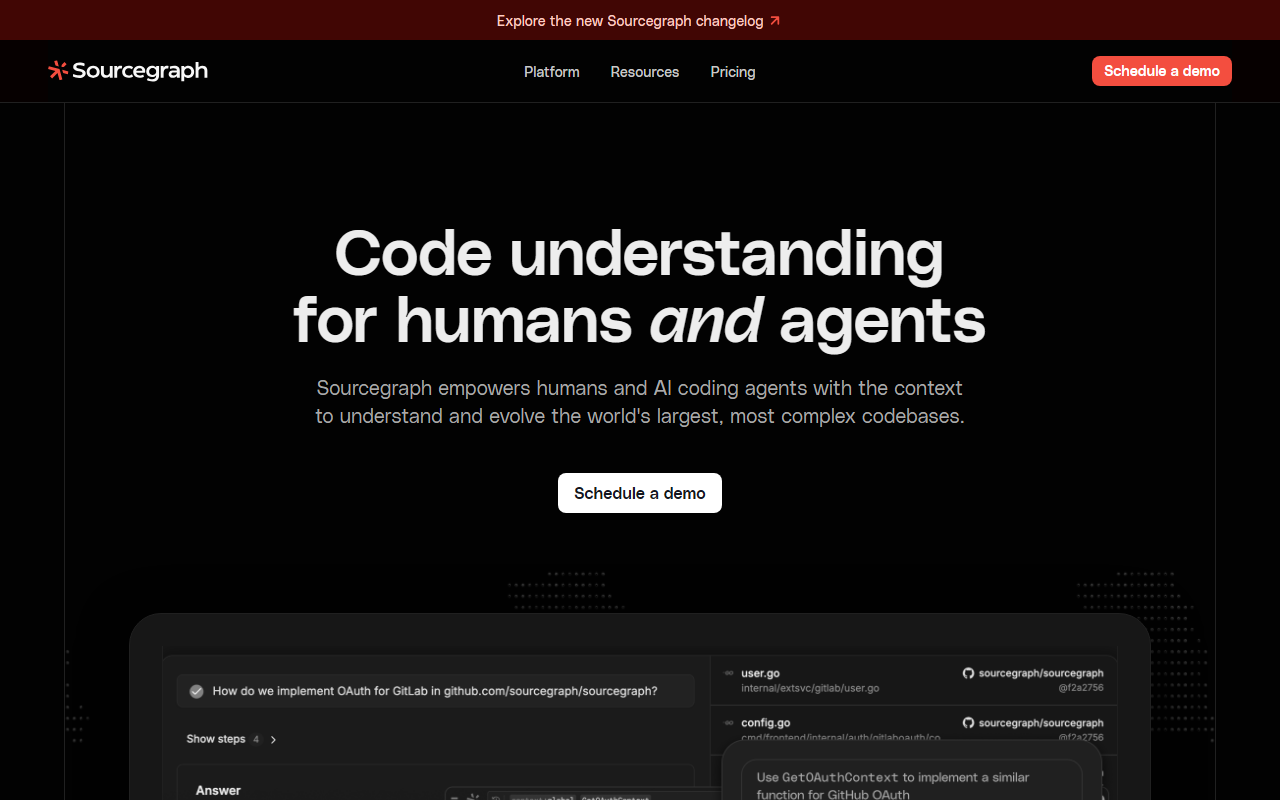Image resolution: width=1280 pixels, height=800 pixels.
Task: Click the Answer heading in the demo panel
Action: [x=218, y=790]
